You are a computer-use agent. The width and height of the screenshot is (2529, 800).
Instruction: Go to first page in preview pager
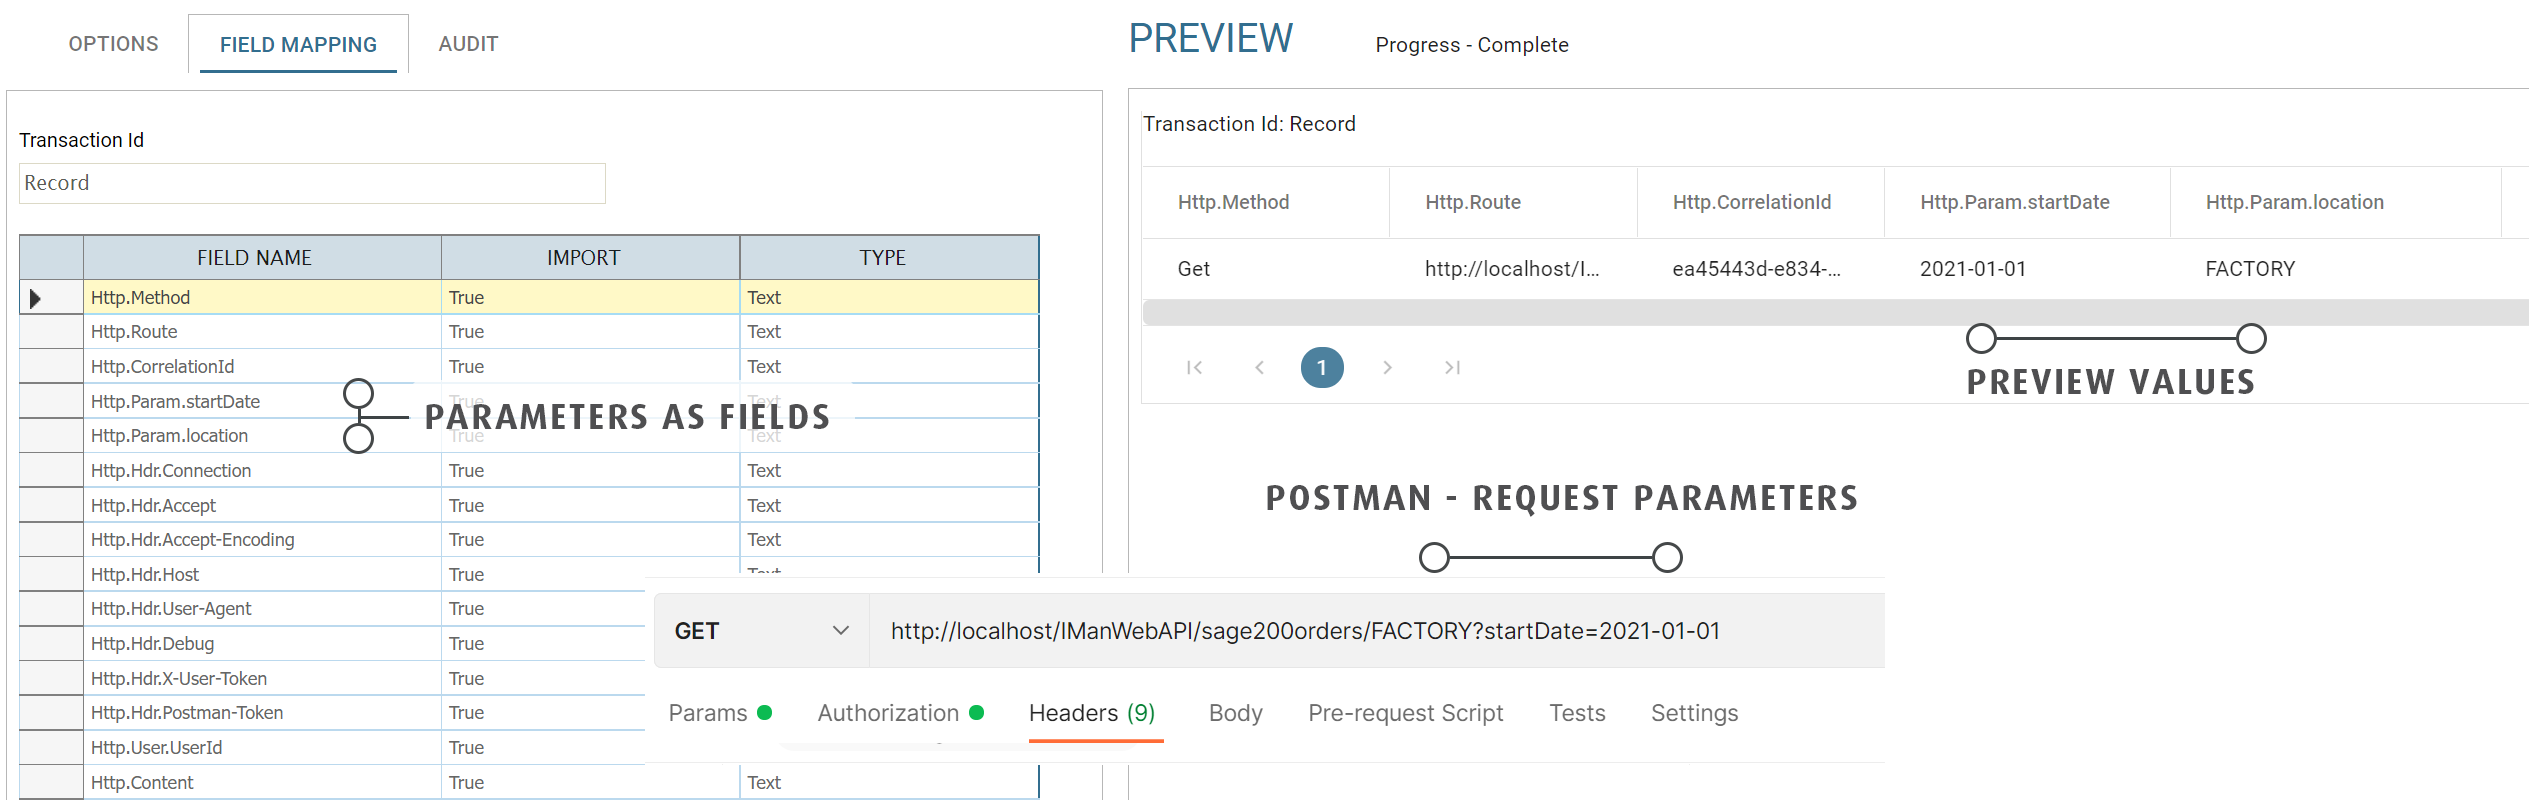coord(1194,368)
